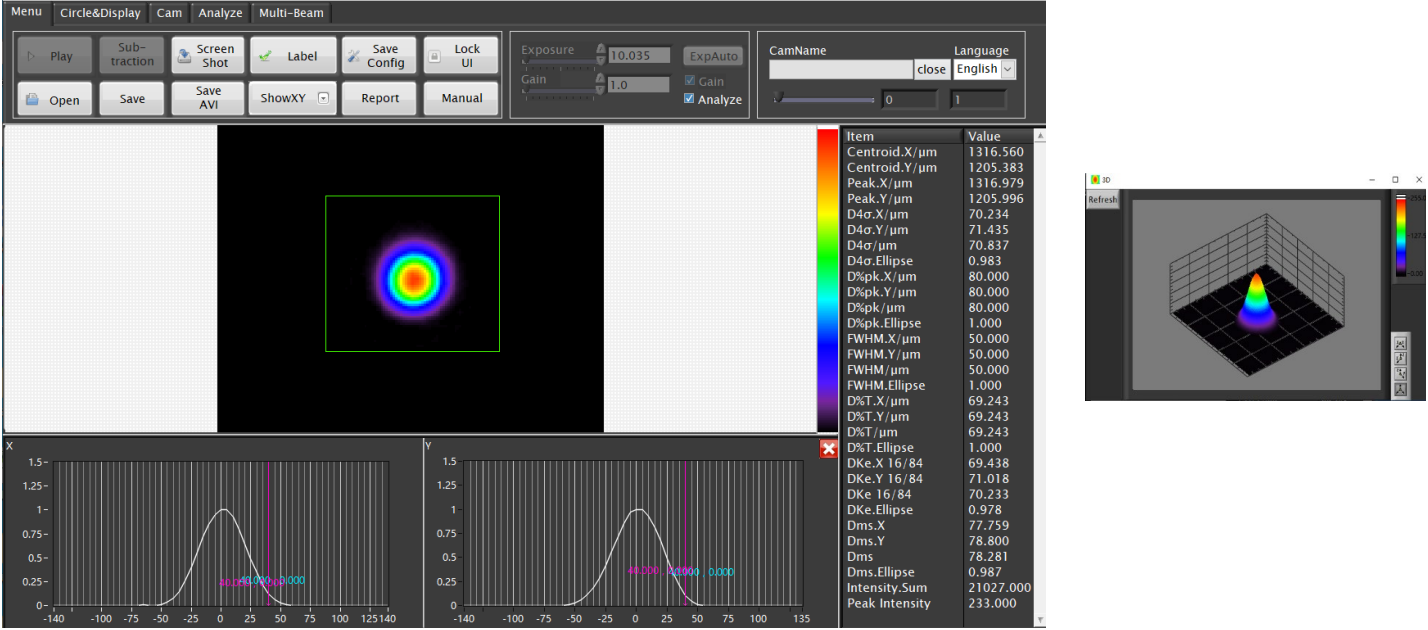This screenshot has width=1428, height=630.
Task: Click the Report button
Action: (x=380, y=98)
